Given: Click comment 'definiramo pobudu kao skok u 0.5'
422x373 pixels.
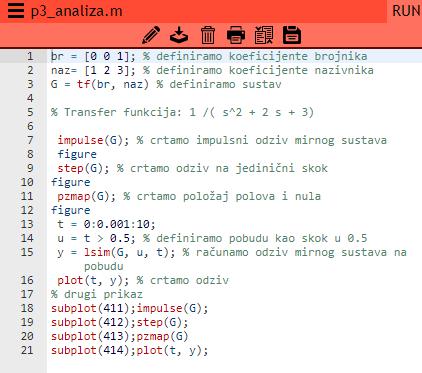Looking at the screenshot, I should click(x=262, y=238).
